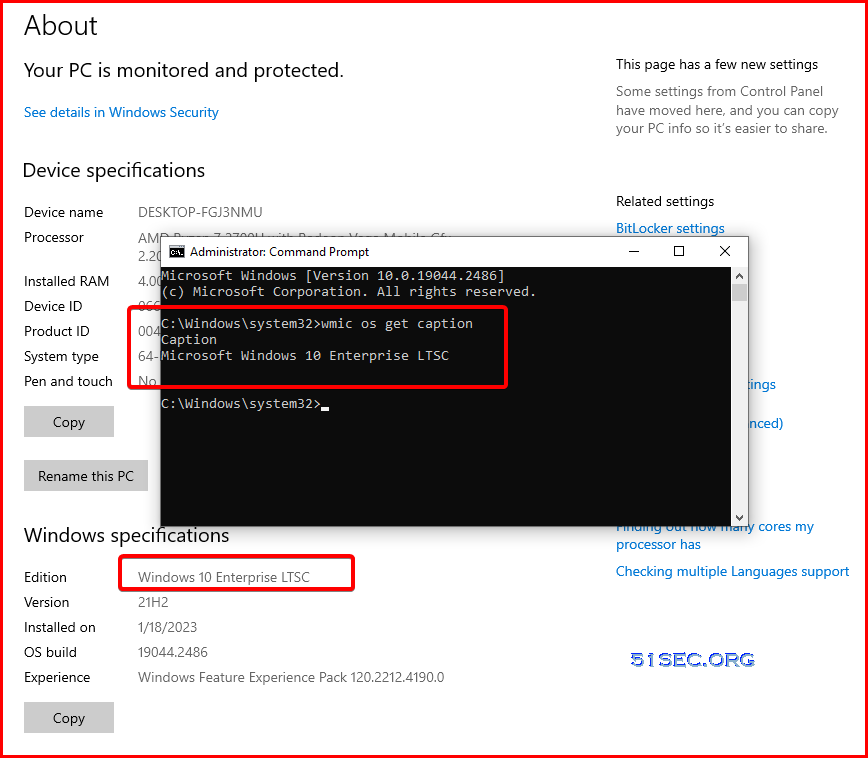This screenshot has height=758, width=868.
Task: Select the Windows Feature Experience Pack value
Action: coord(291,677)
